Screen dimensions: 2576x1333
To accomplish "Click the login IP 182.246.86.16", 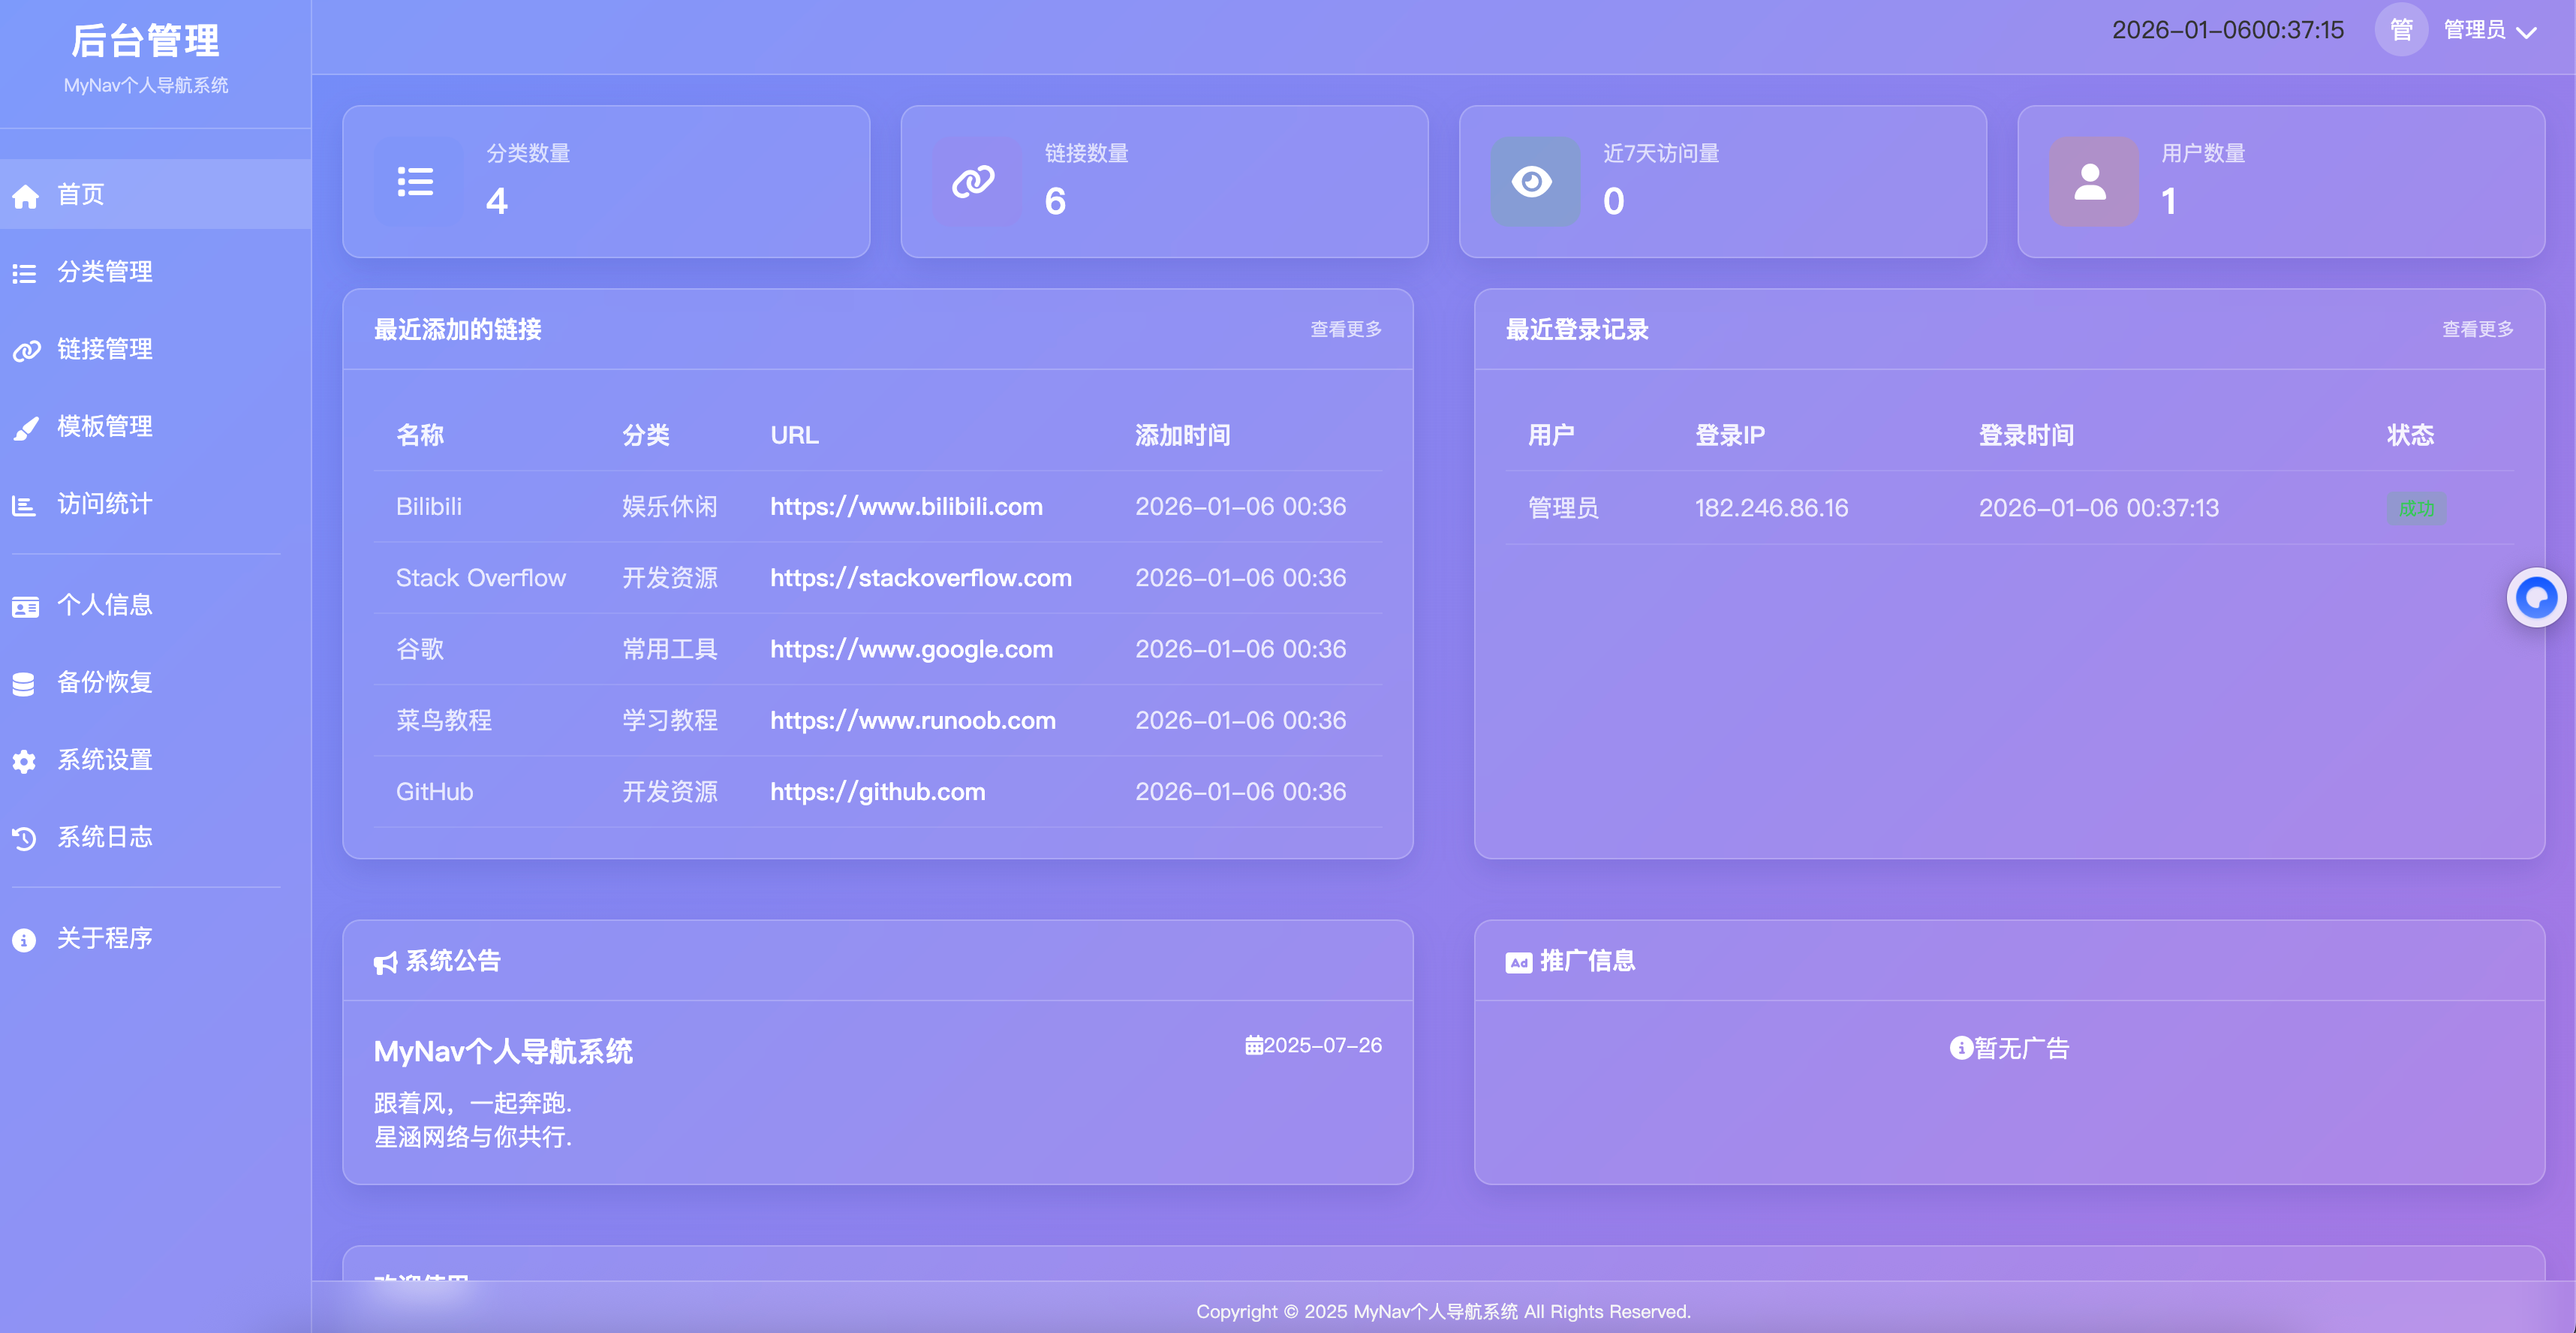I will point(1771,508).
